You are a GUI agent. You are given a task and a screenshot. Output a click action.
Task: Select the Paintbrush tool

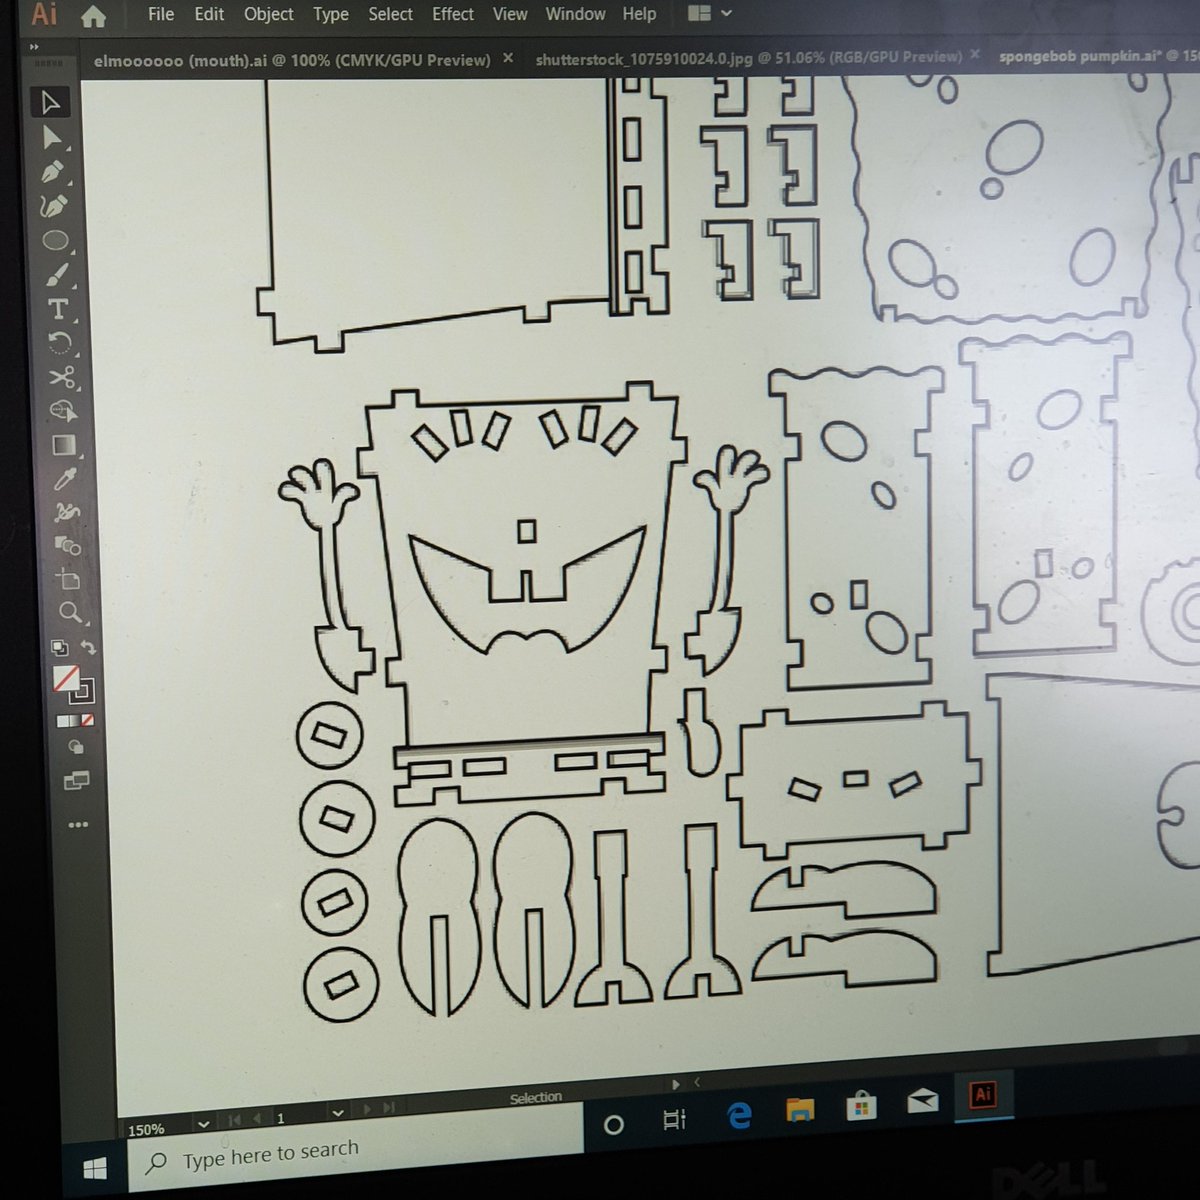tap(57, 274)
